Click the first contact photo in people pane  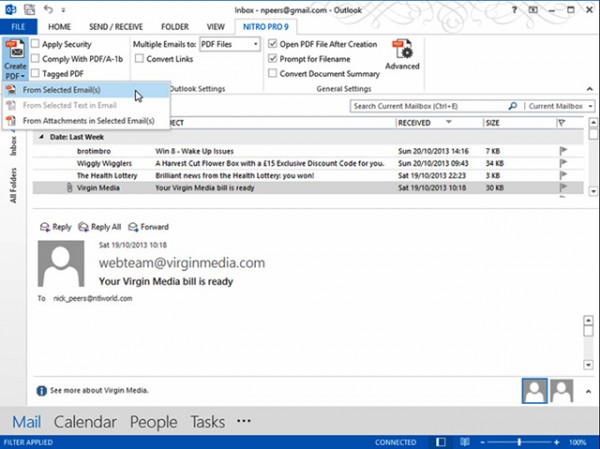[535, 390]
